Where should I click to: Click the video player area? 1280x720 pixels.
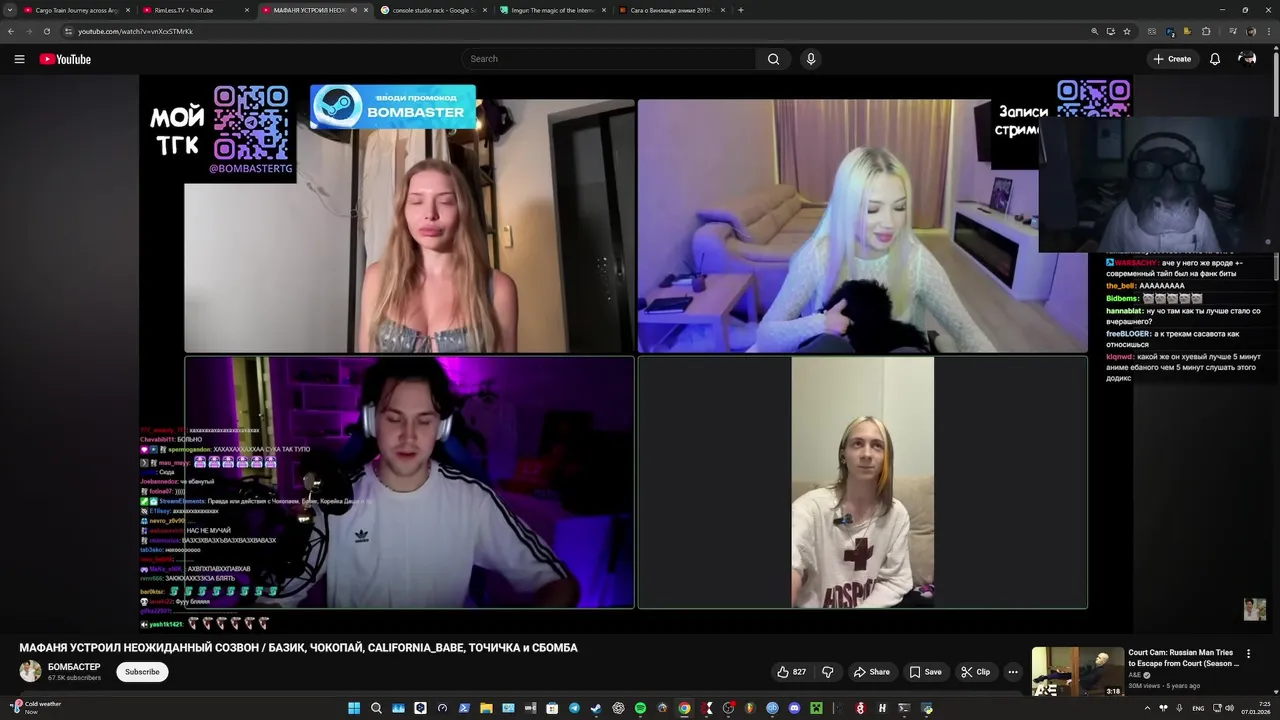click(x=636, y=353)
